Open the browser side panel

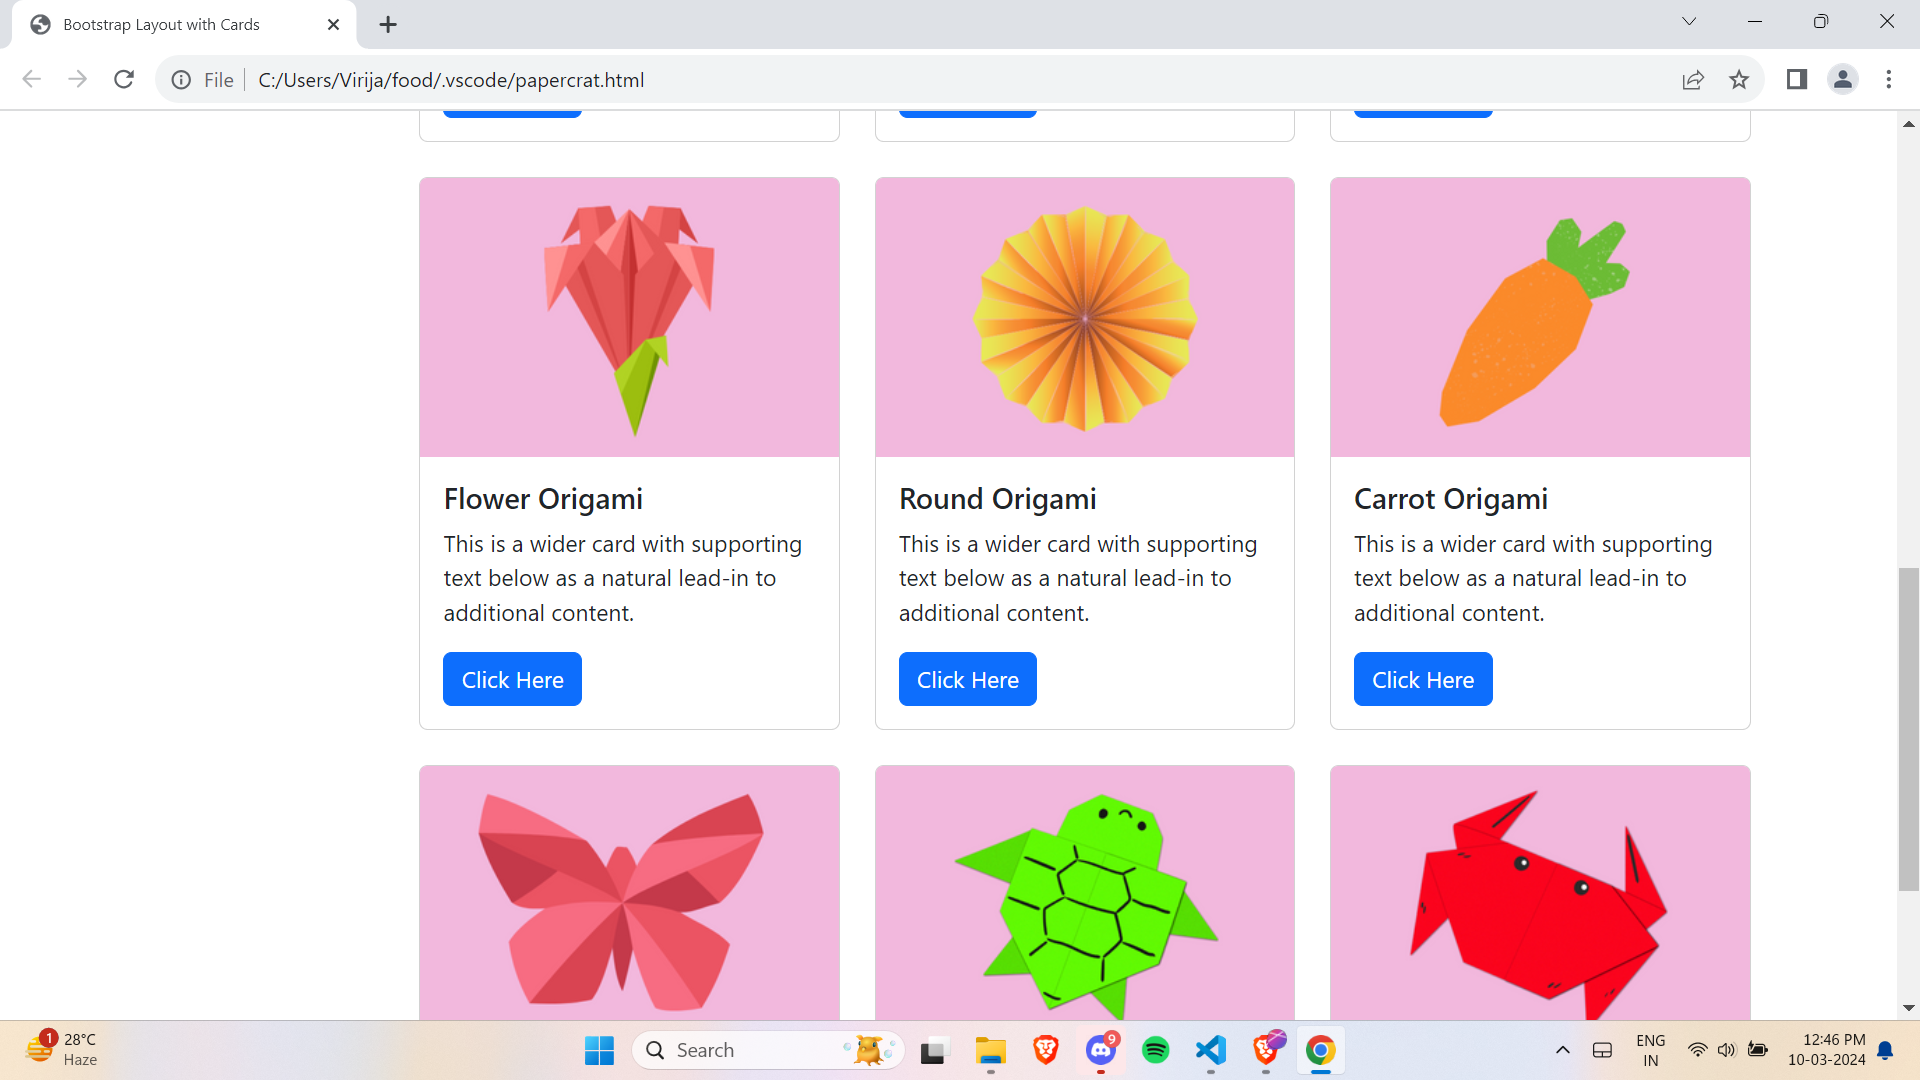(1797, 80)
